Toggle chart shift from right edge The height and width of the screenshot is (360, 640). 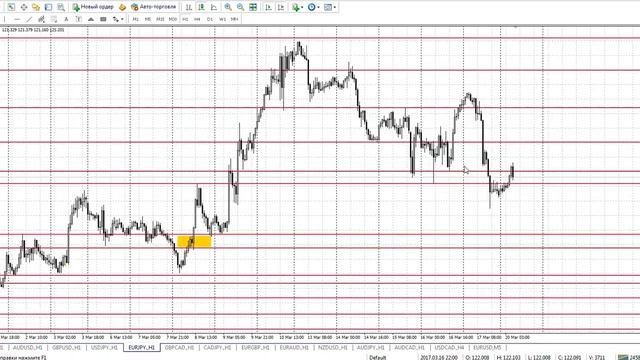[x=281, y=7]
